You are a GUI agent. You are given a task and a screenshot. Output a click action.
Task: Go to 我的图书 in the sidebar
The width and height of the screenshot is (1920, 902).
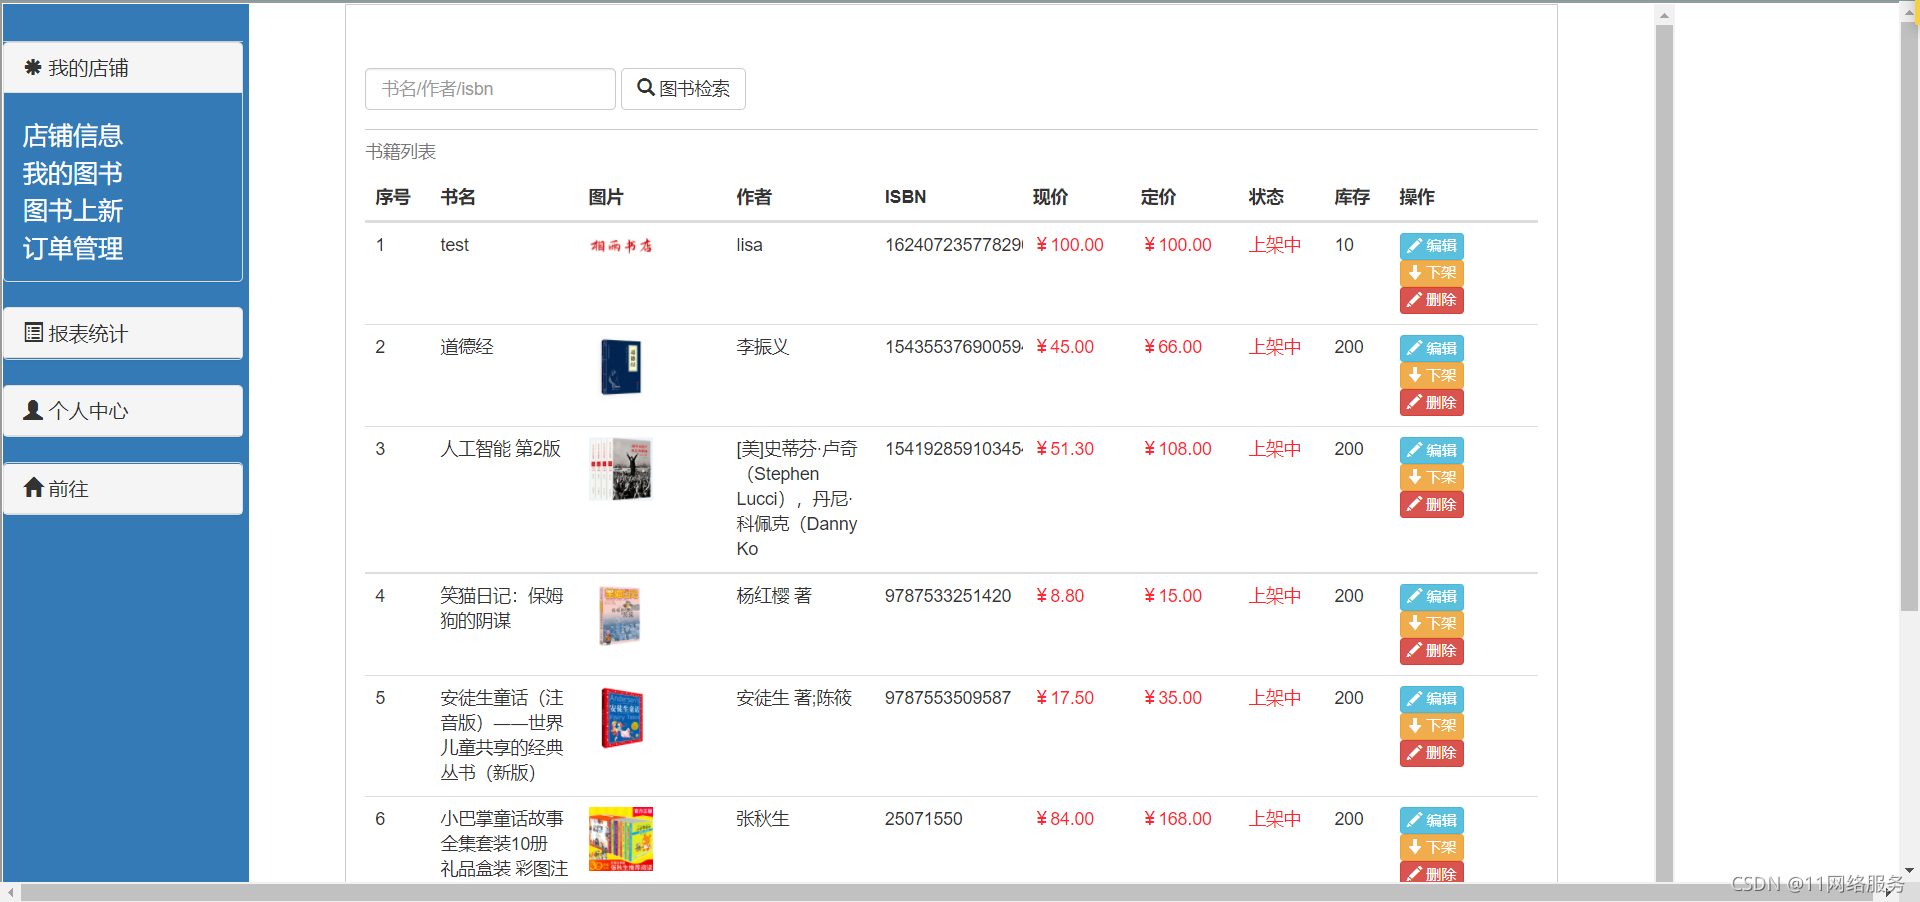[x=73, y=174]
